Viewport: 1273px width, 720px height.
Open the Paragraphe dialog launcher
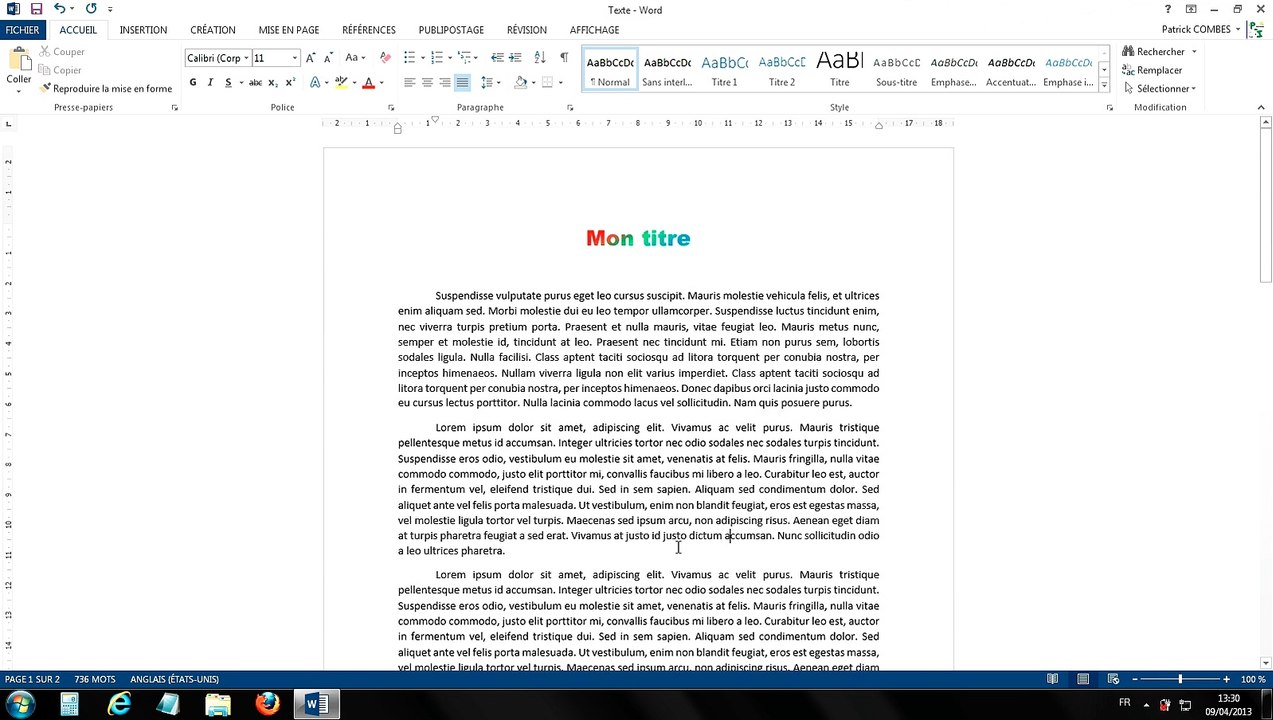tap(570, 108)
